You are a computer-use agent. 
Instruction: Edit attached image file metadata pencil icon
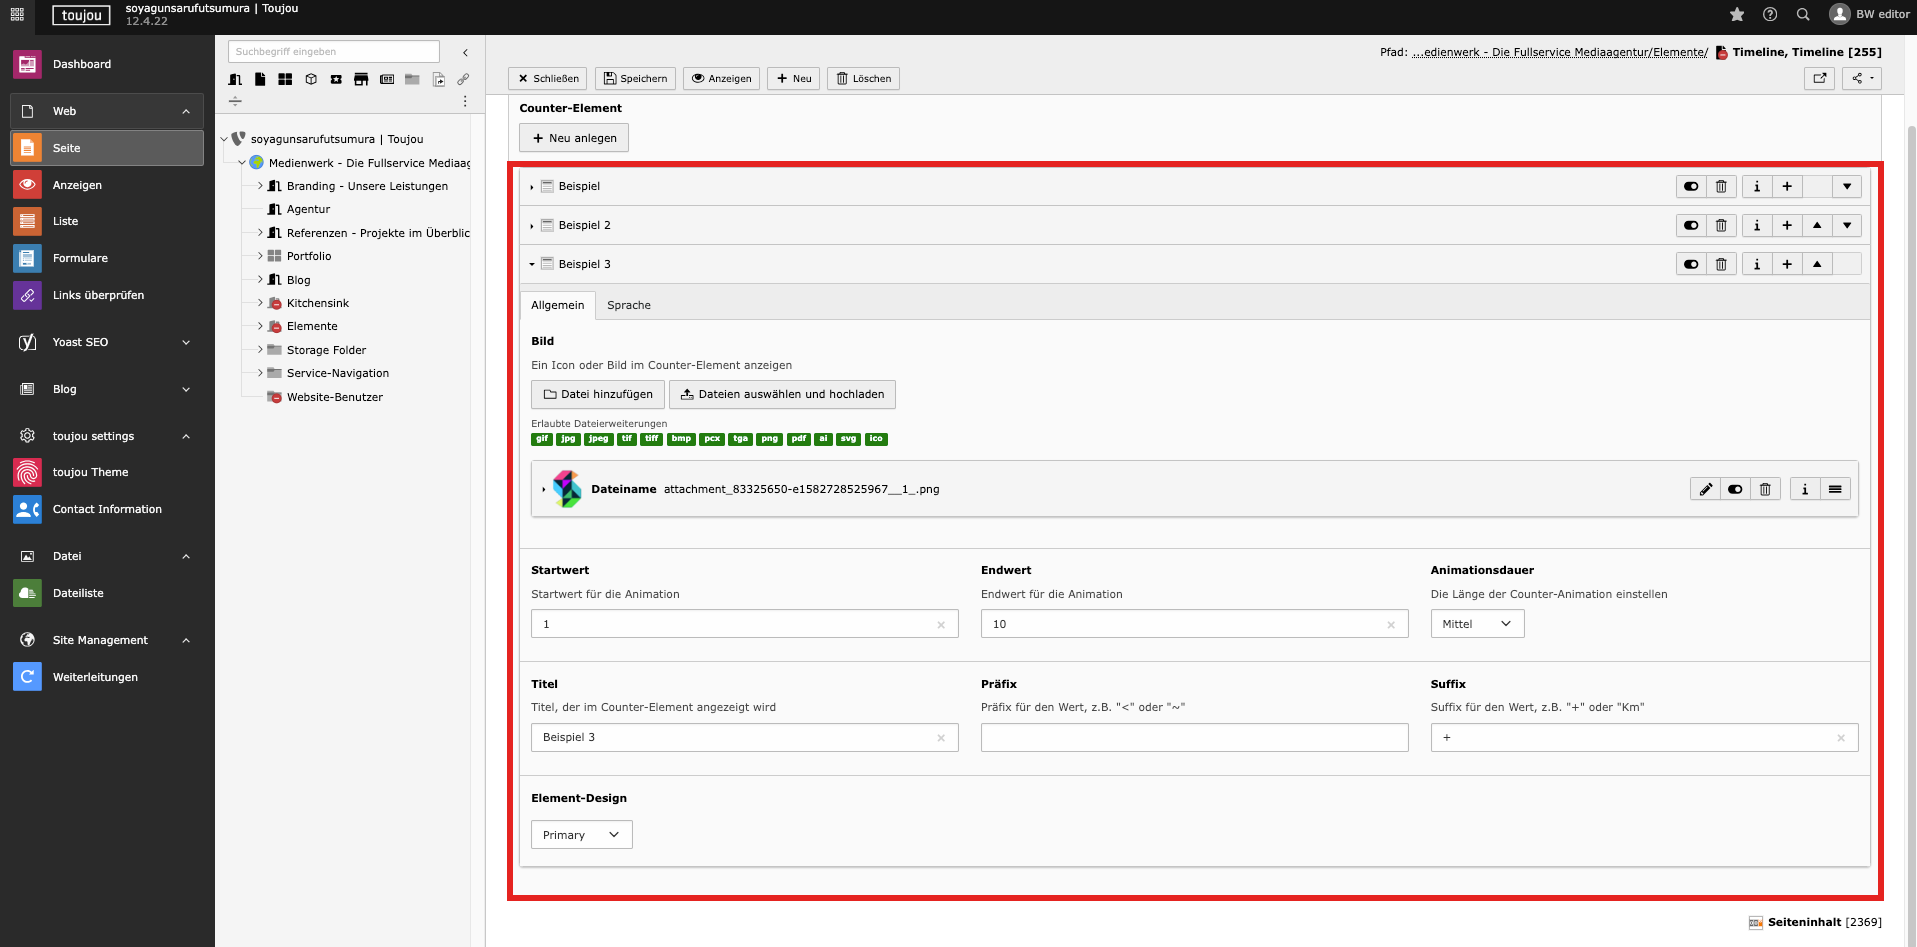[x=1705, y=490]
